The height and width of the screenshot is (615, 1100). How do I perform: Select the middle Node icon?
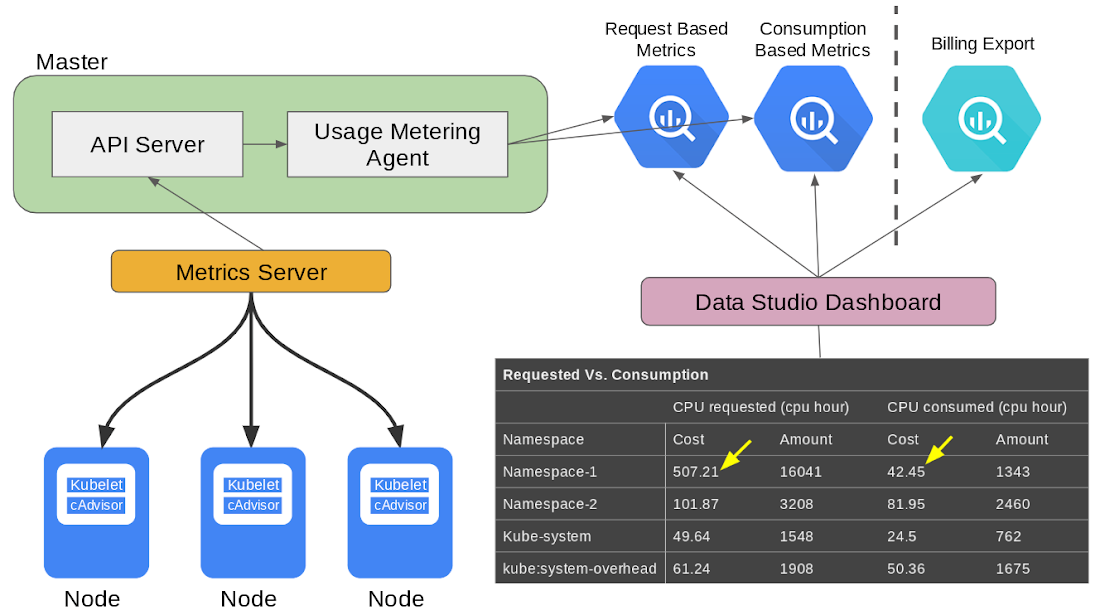coord(253,513)
